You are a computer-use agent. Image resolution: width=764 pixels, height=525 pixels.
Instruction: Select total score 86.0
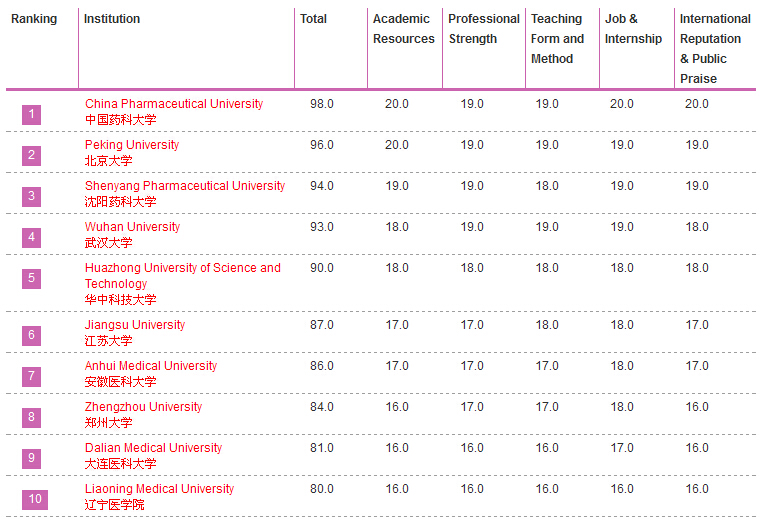[322, 366]
